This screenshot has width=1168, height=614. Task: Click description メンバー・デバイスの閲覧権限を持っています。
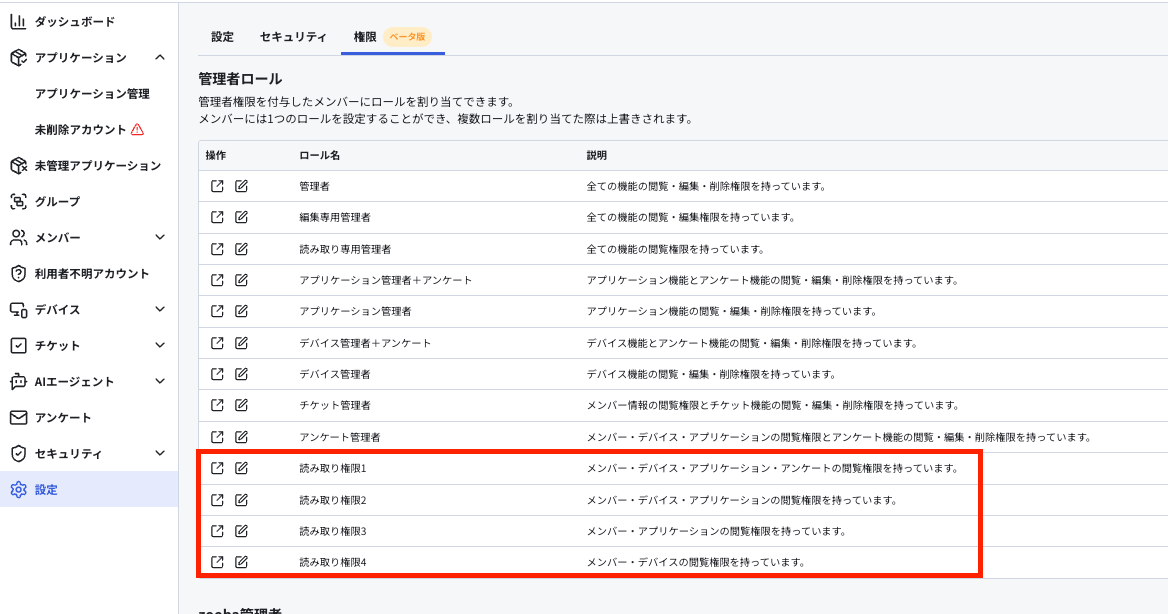[696, 563]
